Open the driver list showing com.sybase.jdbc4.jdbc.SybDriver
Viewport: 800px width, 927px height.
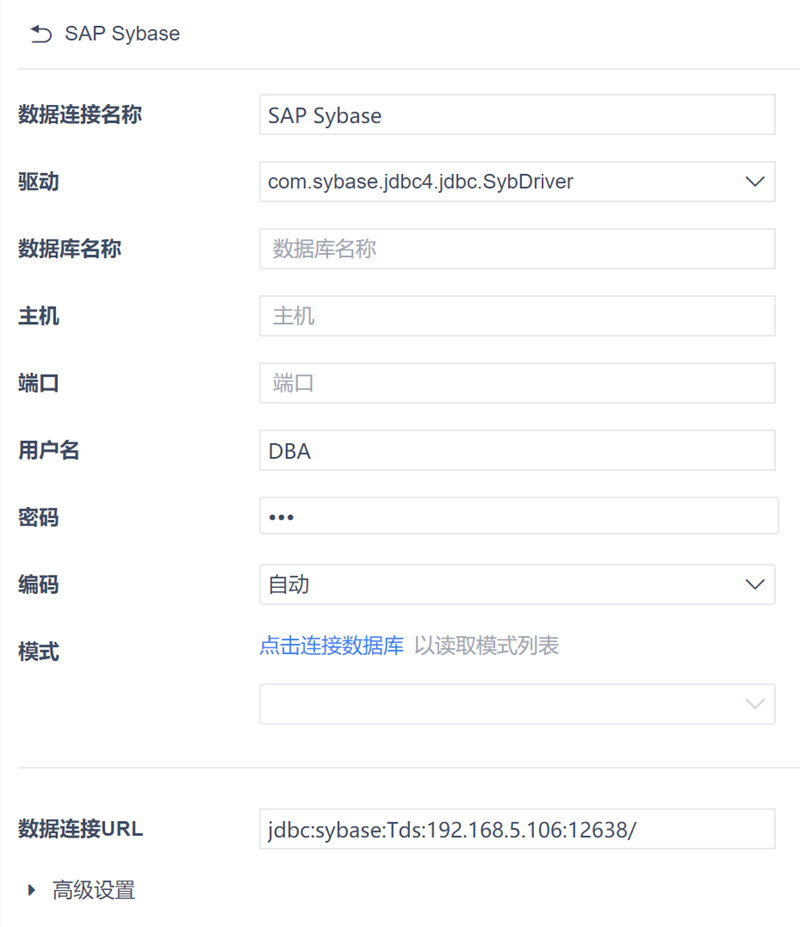click(500, 182)
